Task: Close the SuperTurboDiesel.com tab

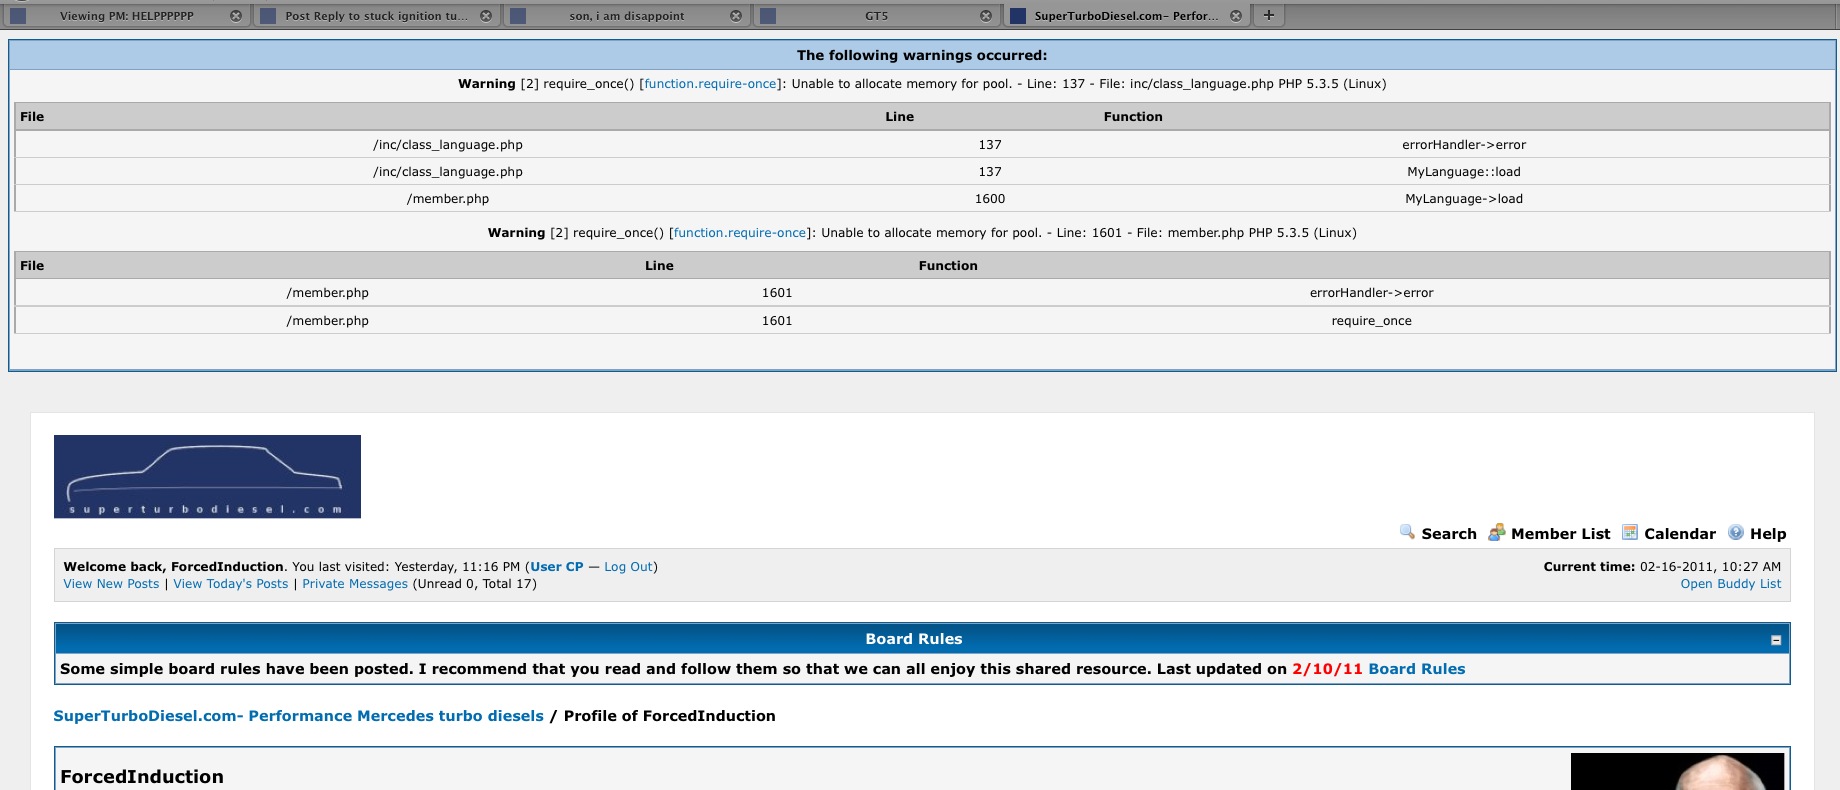Action: (1236, 16)
